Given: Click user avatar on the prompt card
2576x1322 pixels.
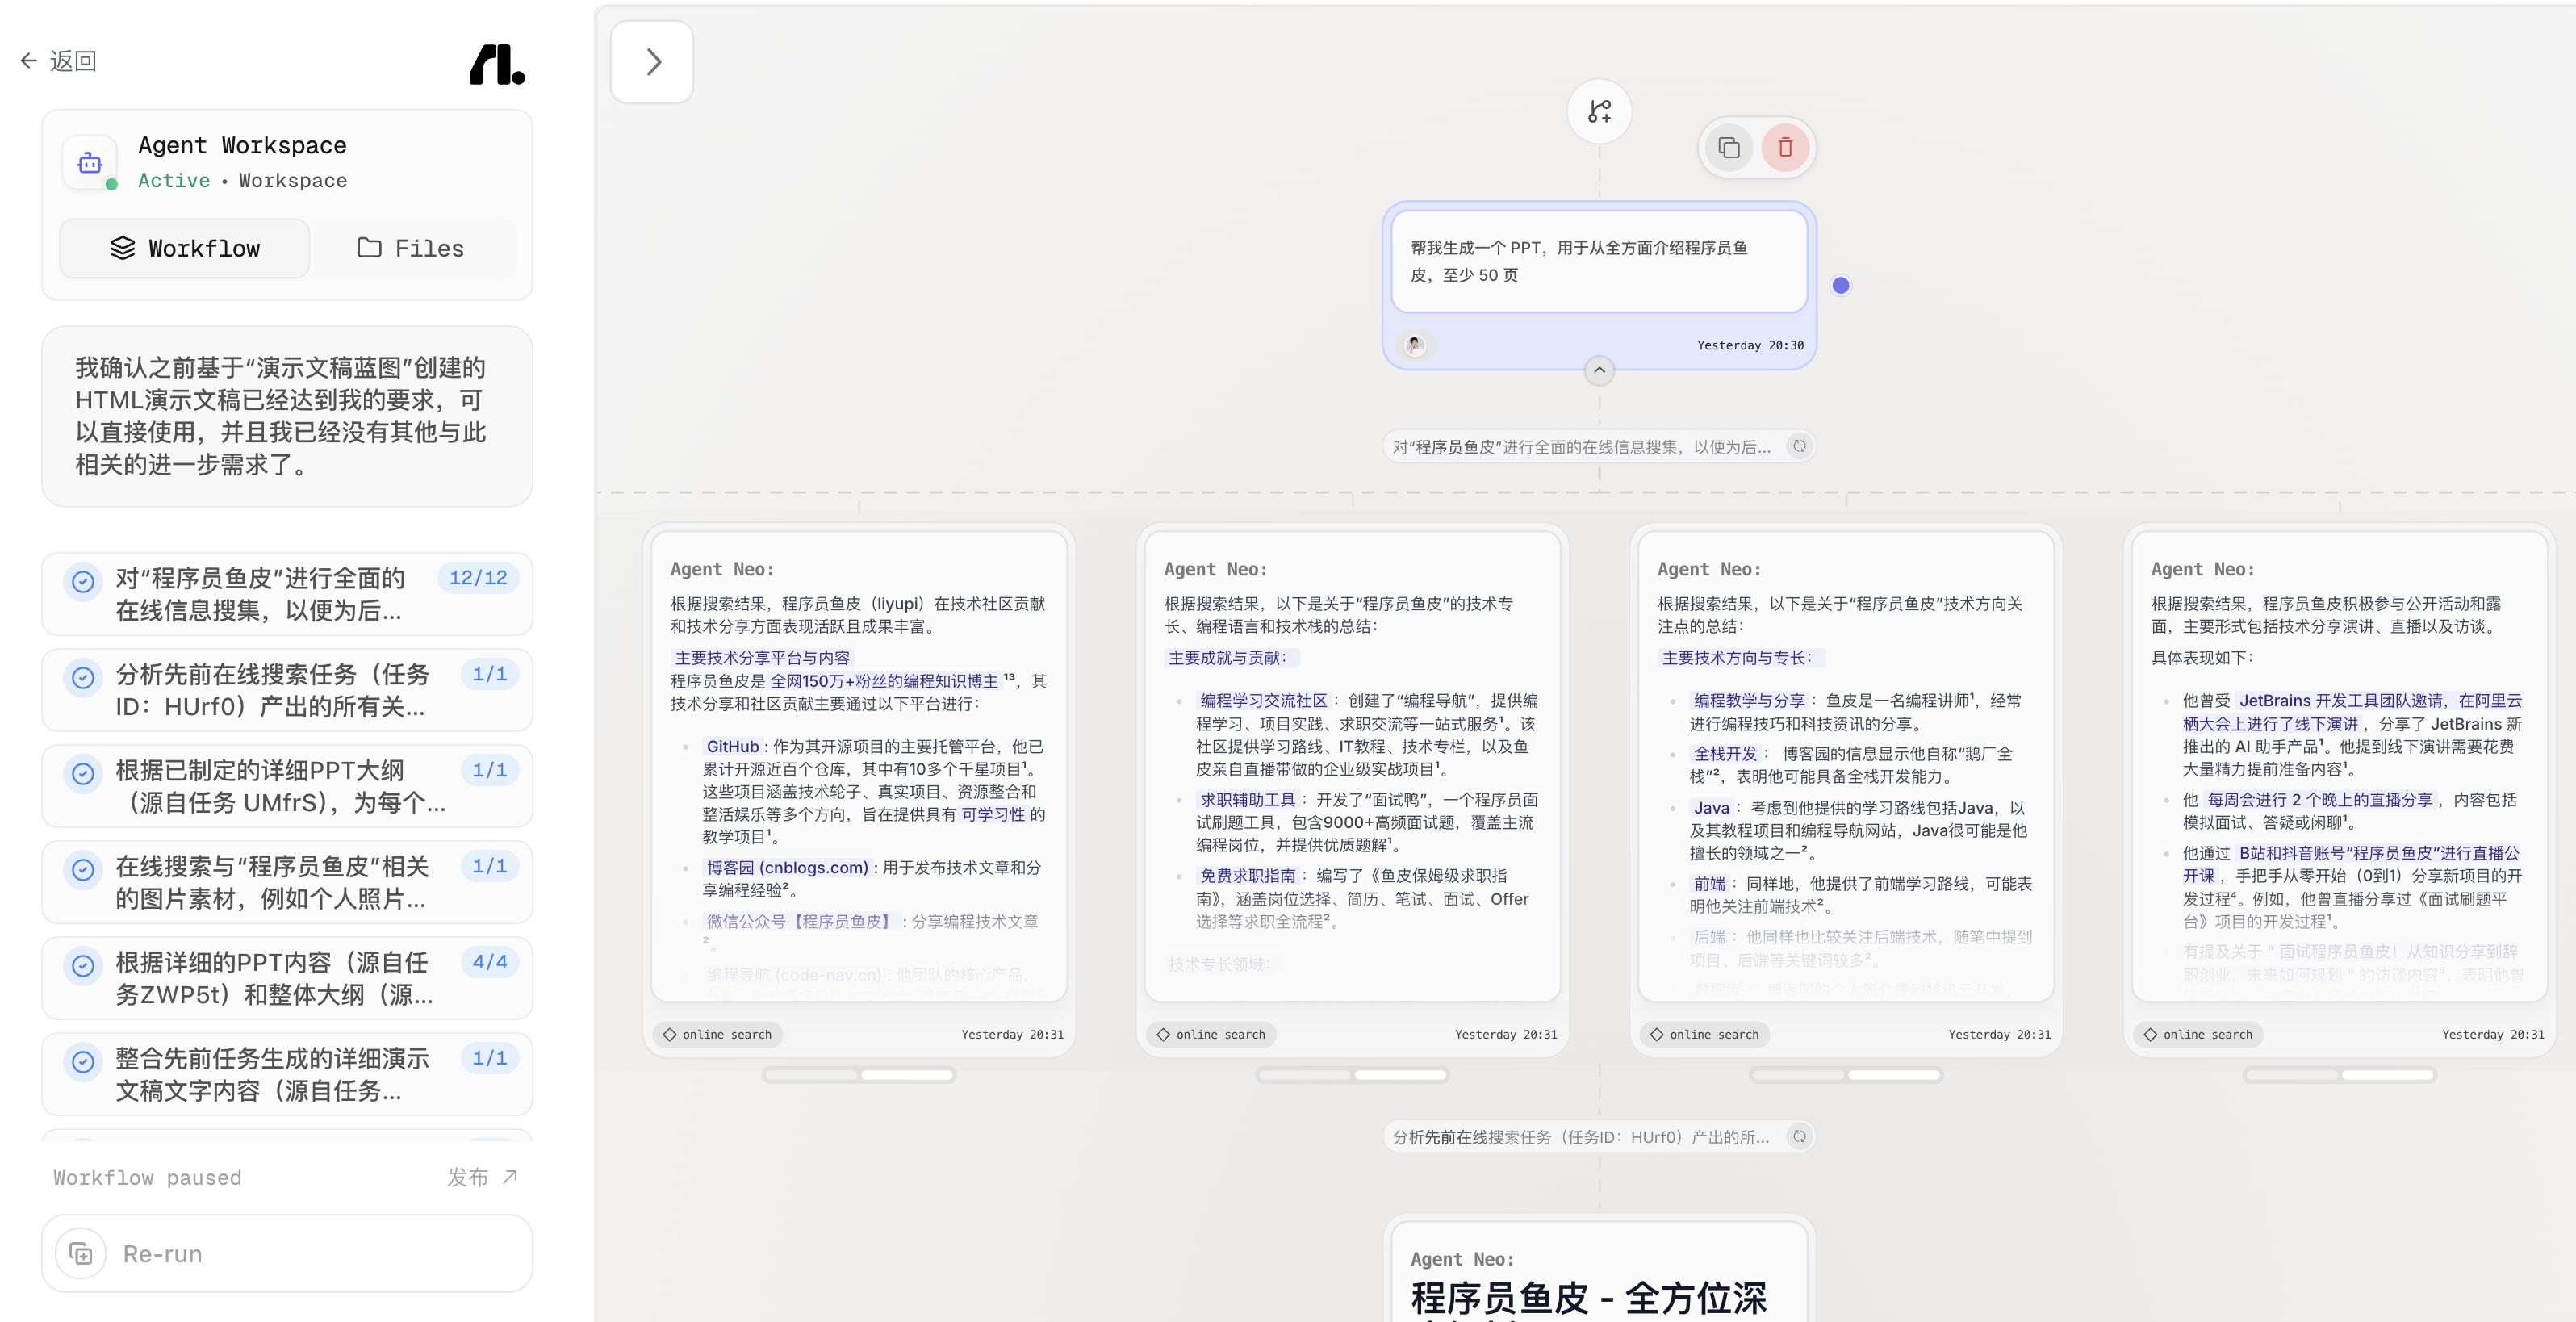Looking at the screenshot, I should pyautogui.click(x=1414, y=344).
